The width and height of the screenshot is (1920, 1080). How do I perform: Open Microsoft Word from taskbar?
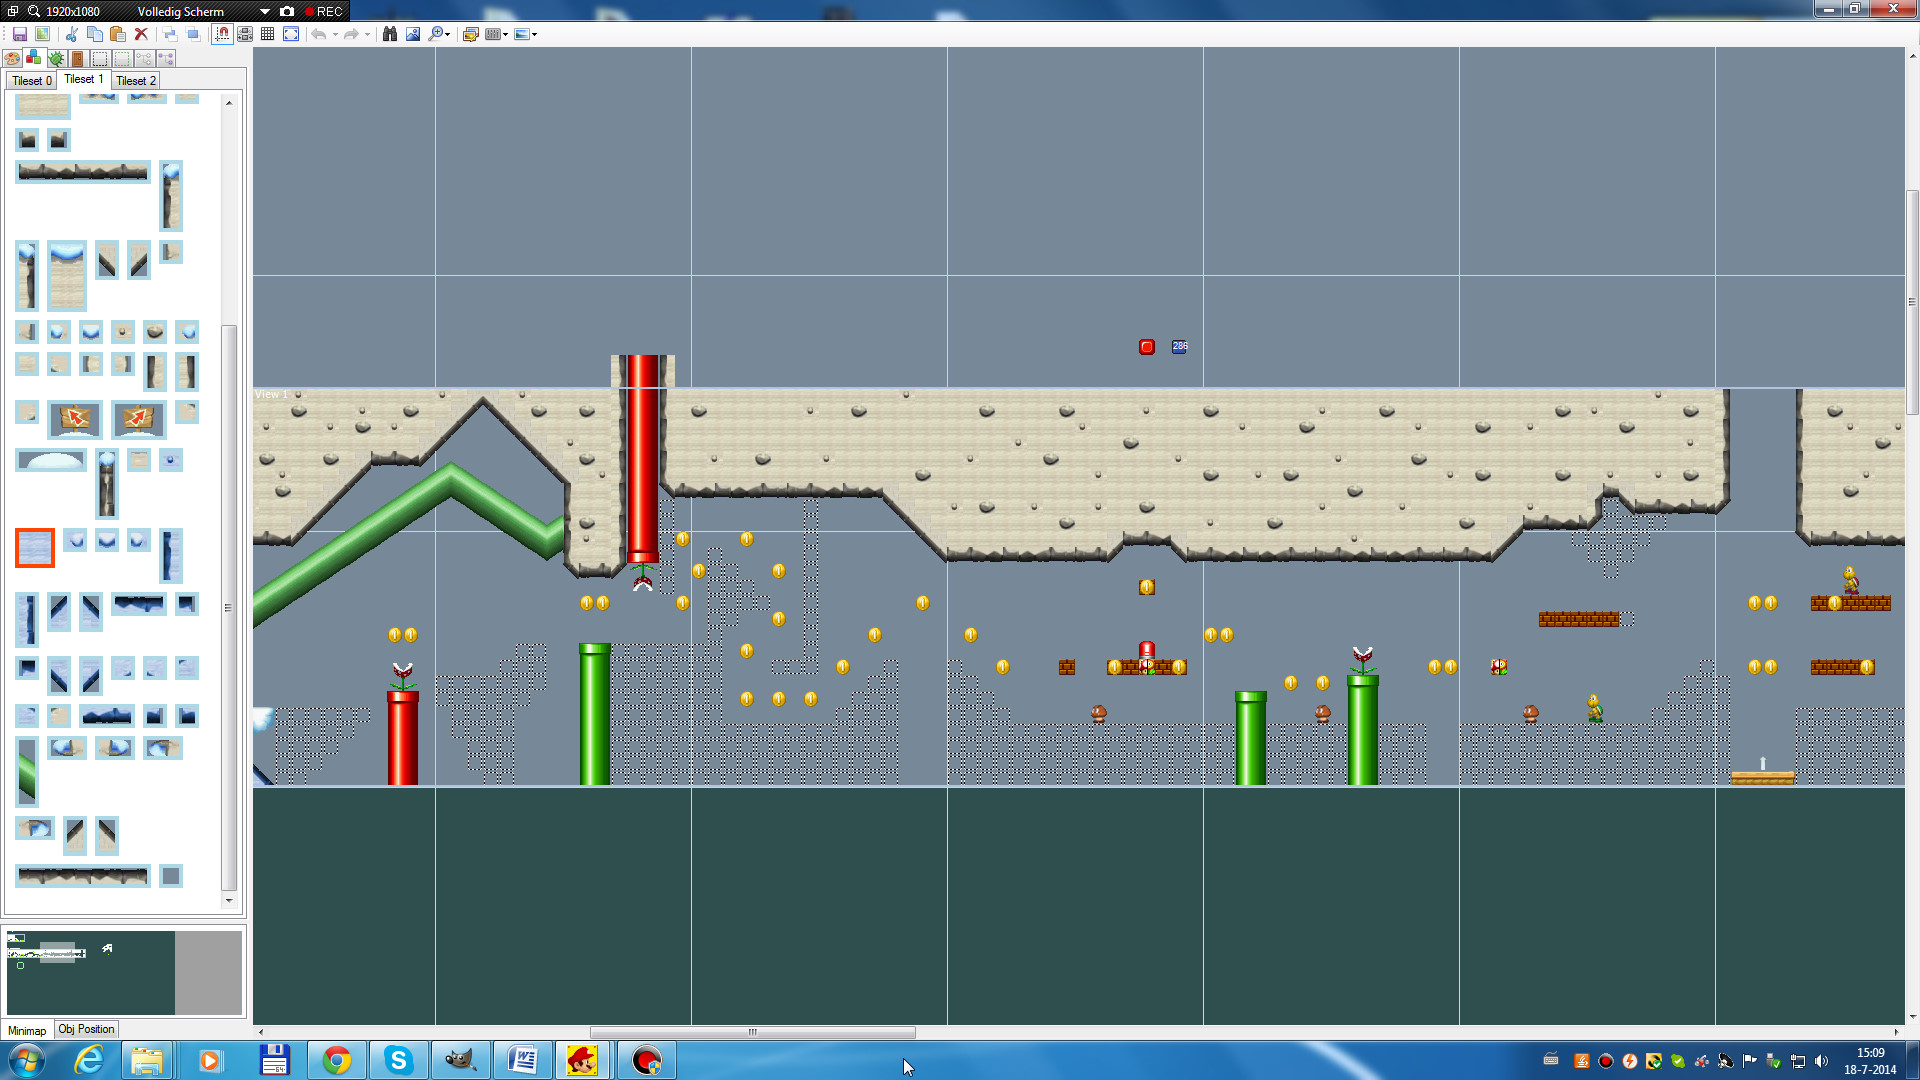523,1060
